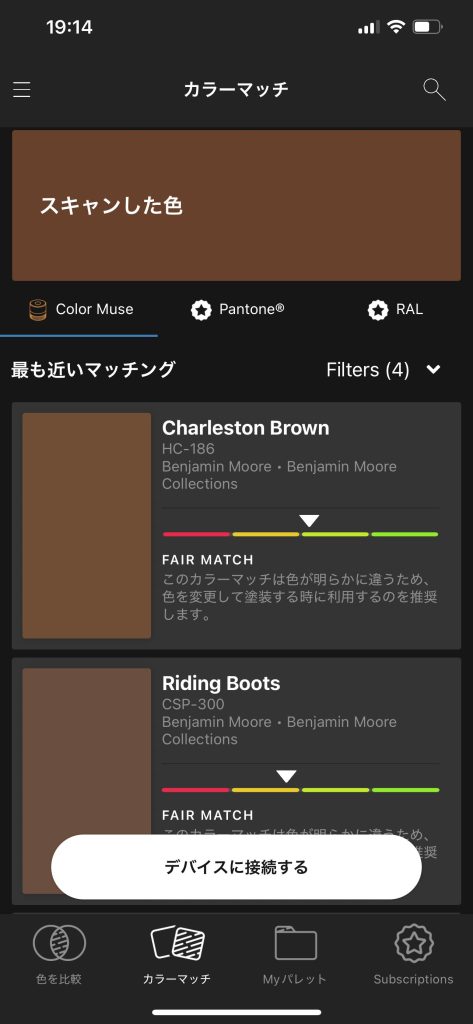The width and height of the screenshot is (473, 1024).
Task: Tap the デバイスに接続する button
Action: point(236,867)
